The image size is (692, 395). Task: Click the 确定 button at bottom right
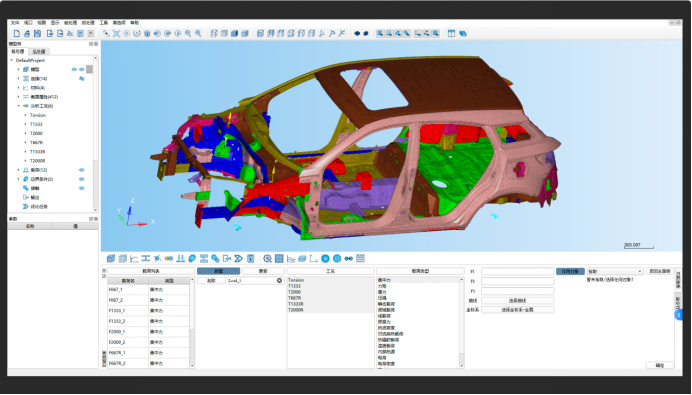point(660,365)
